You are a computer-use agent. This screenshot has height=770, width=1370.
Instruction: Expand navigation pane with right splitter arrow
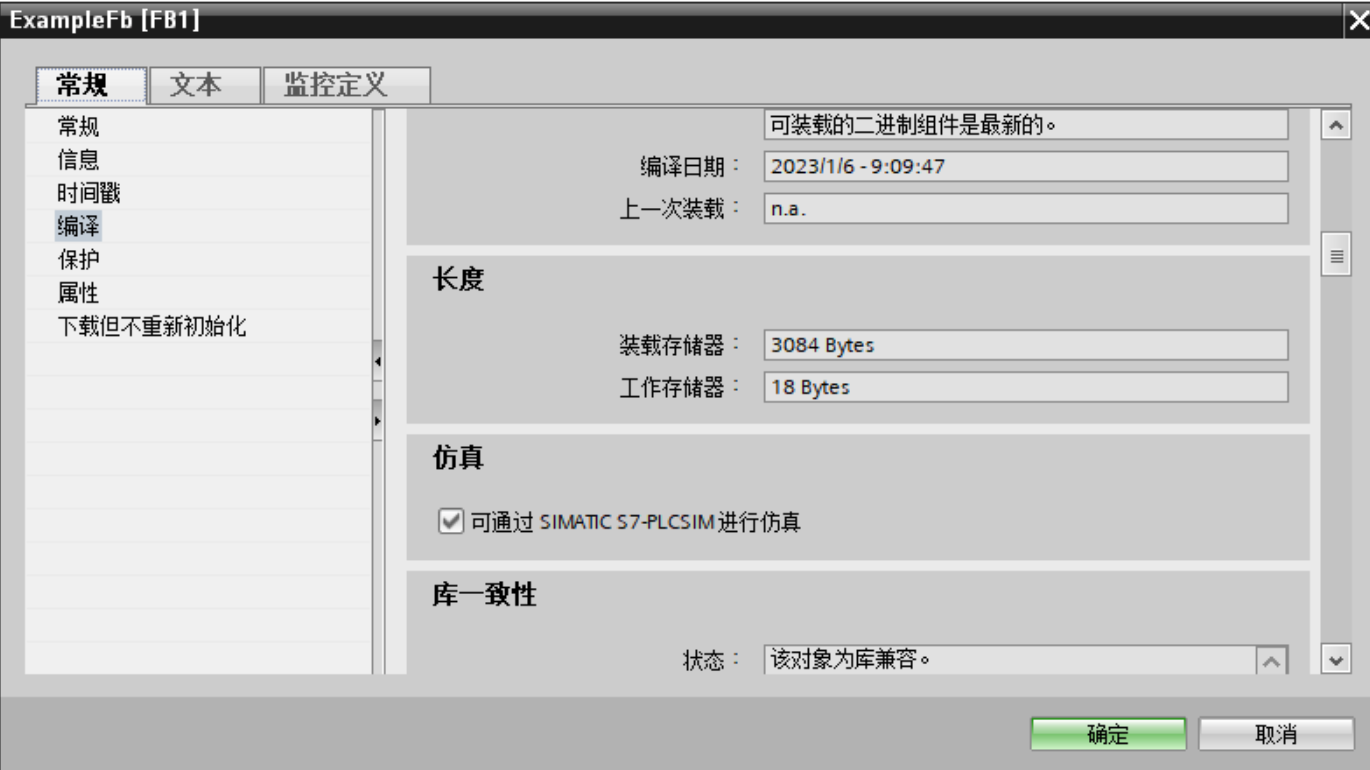click(377, 421)
